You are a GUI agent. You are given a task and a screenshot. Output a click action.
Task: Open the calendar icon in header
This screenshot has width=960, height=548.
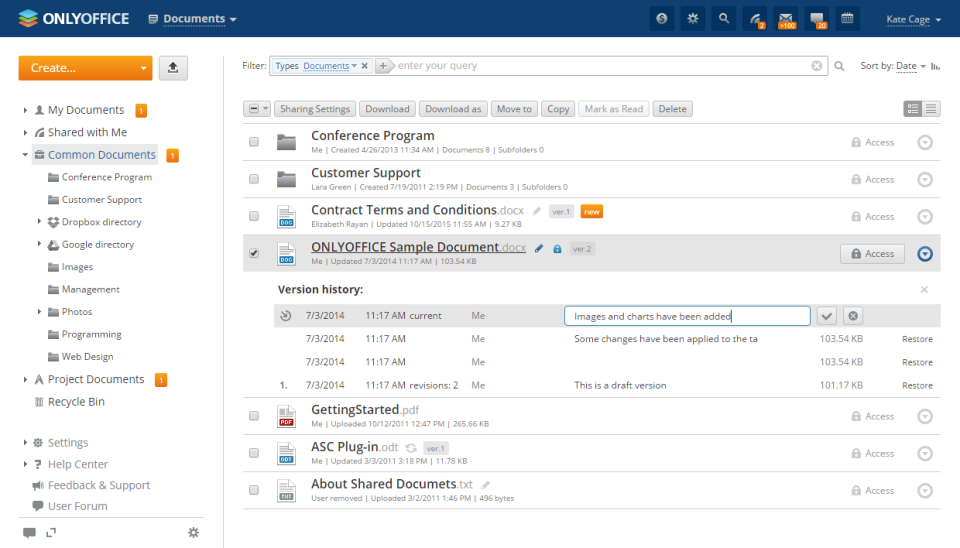click(847, 19)
